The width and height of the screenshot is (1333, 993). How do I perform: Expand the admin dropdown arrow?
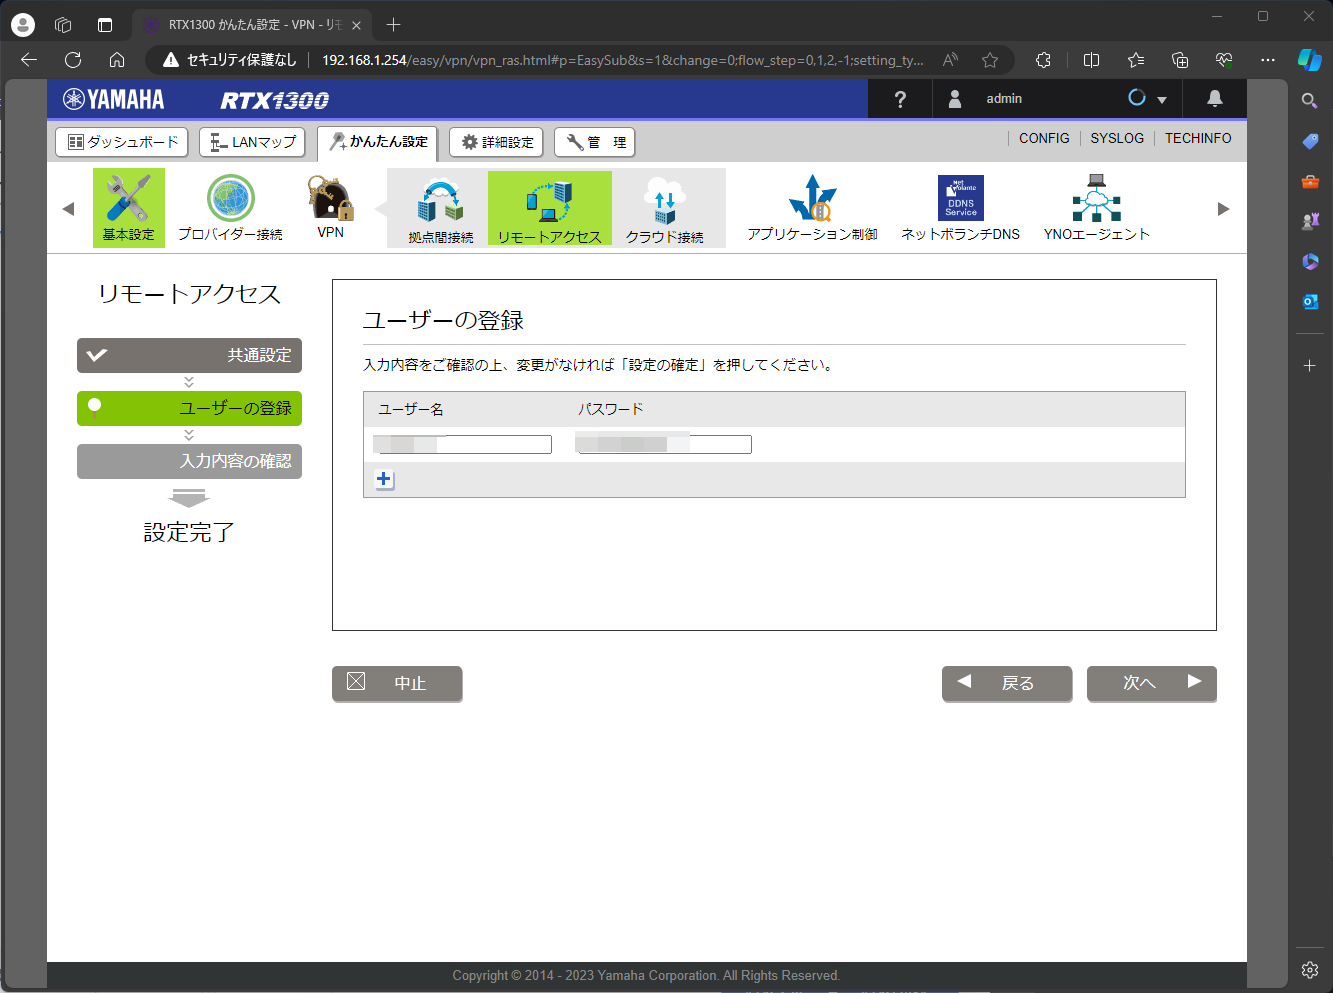click(x=1162, y=100)
